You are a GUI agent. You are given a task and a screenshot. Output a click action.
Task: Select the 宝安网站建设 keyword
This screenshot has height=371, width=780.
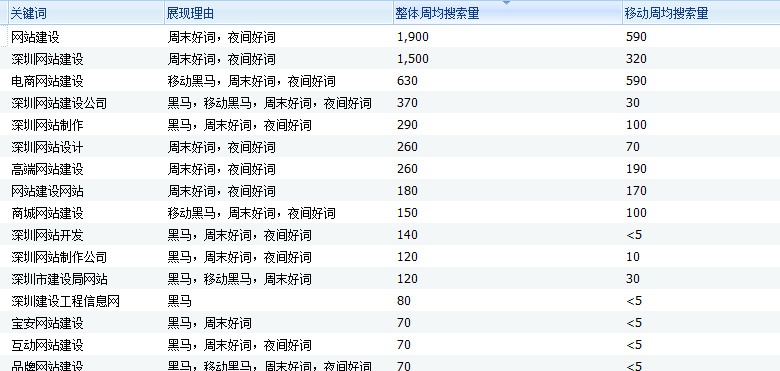coord(47,323)
